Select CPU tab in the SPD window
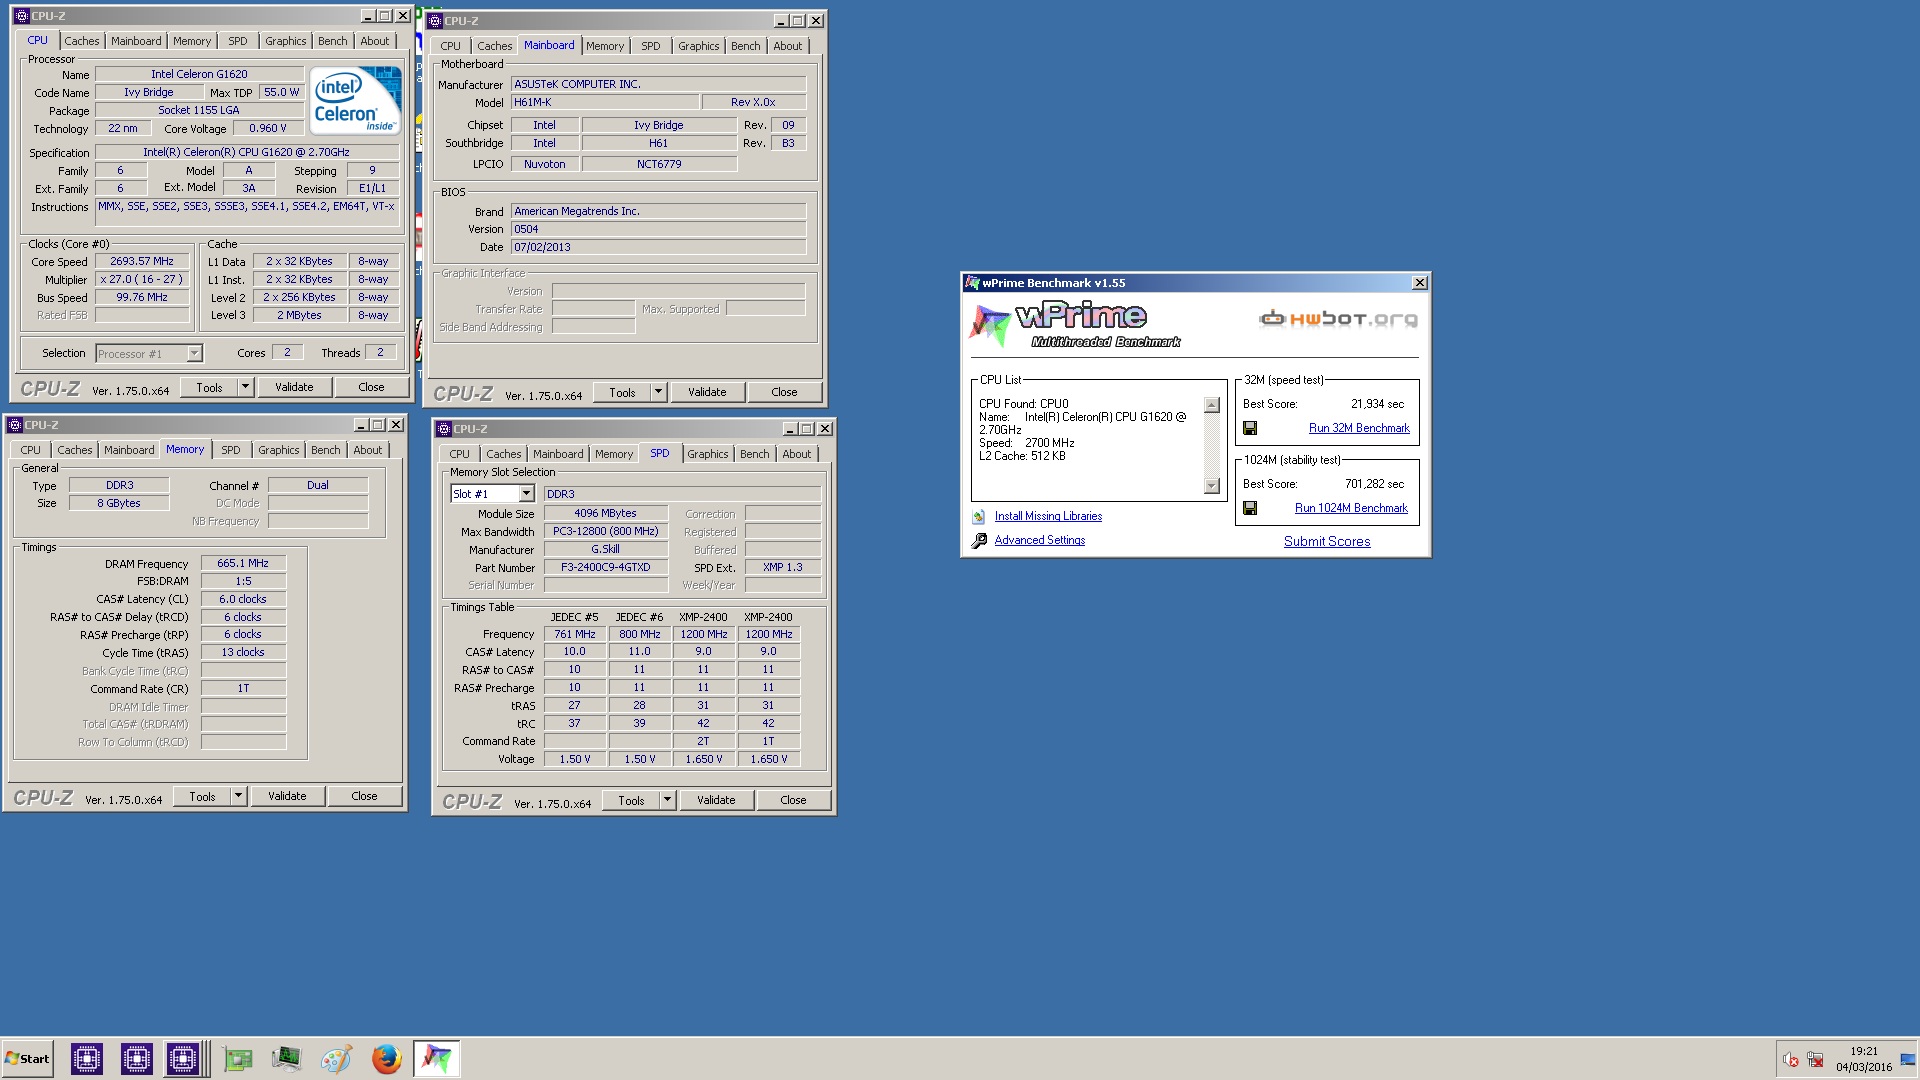The height and width of the screenshot is (1080, 1920). point(459,454)
